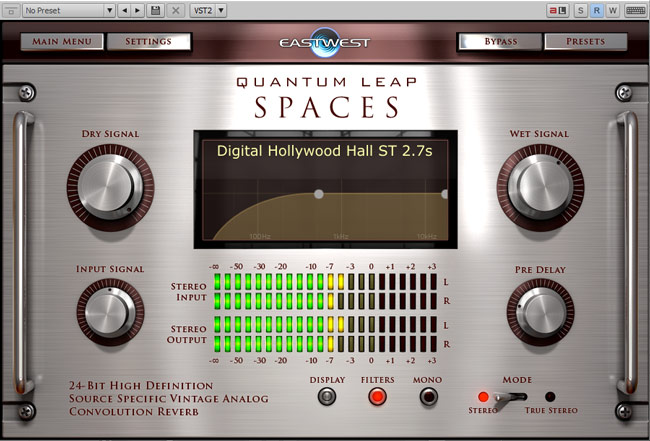Go to the previous preset arrow
This screenshot has width=650, height=441.
click(124, 10)
